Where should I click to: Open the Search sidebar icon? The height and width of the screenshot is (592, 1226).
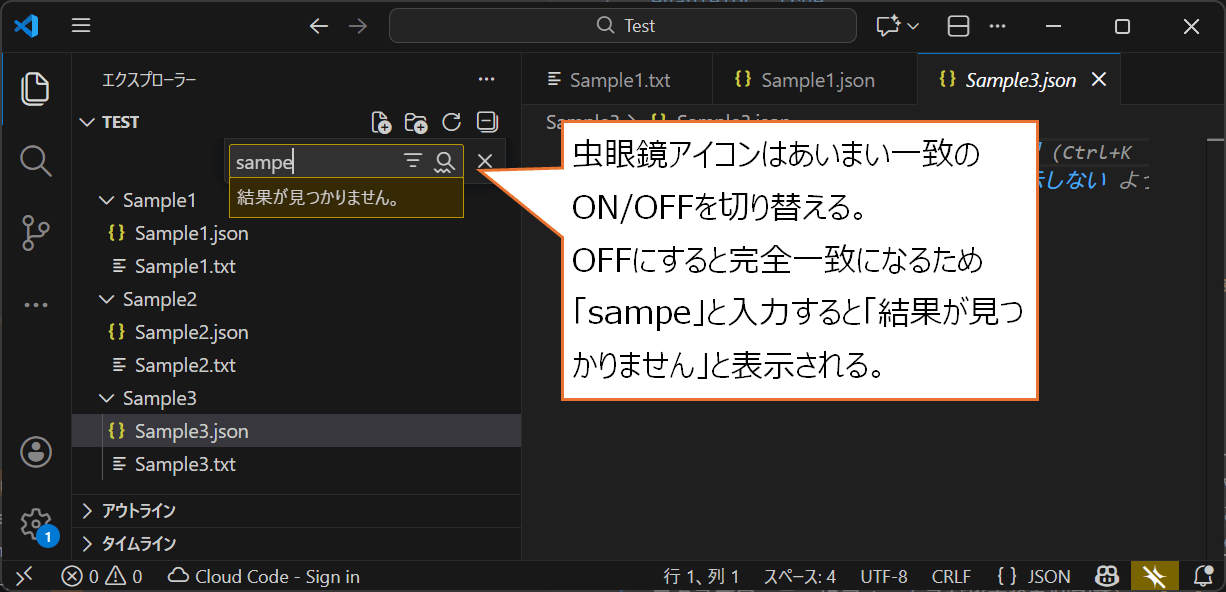[35, 160]
